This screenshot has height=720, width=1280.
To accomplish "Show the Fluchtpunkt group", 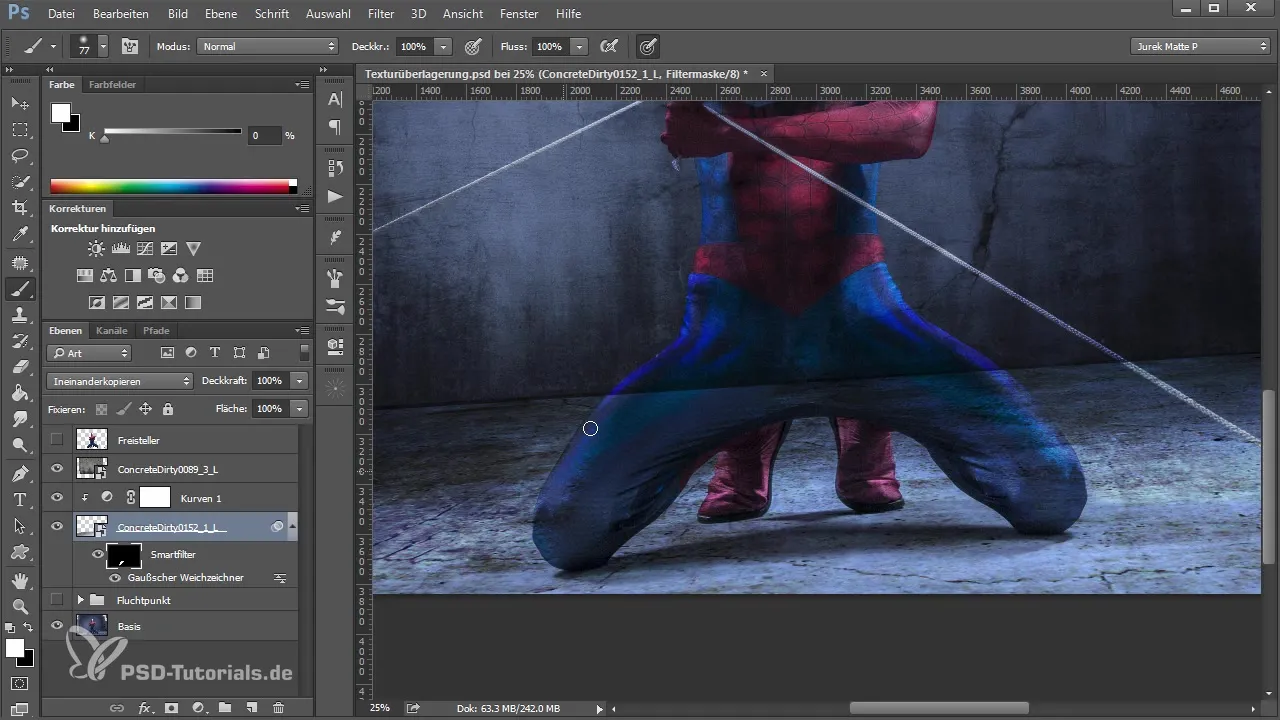I will pos(56,600).
